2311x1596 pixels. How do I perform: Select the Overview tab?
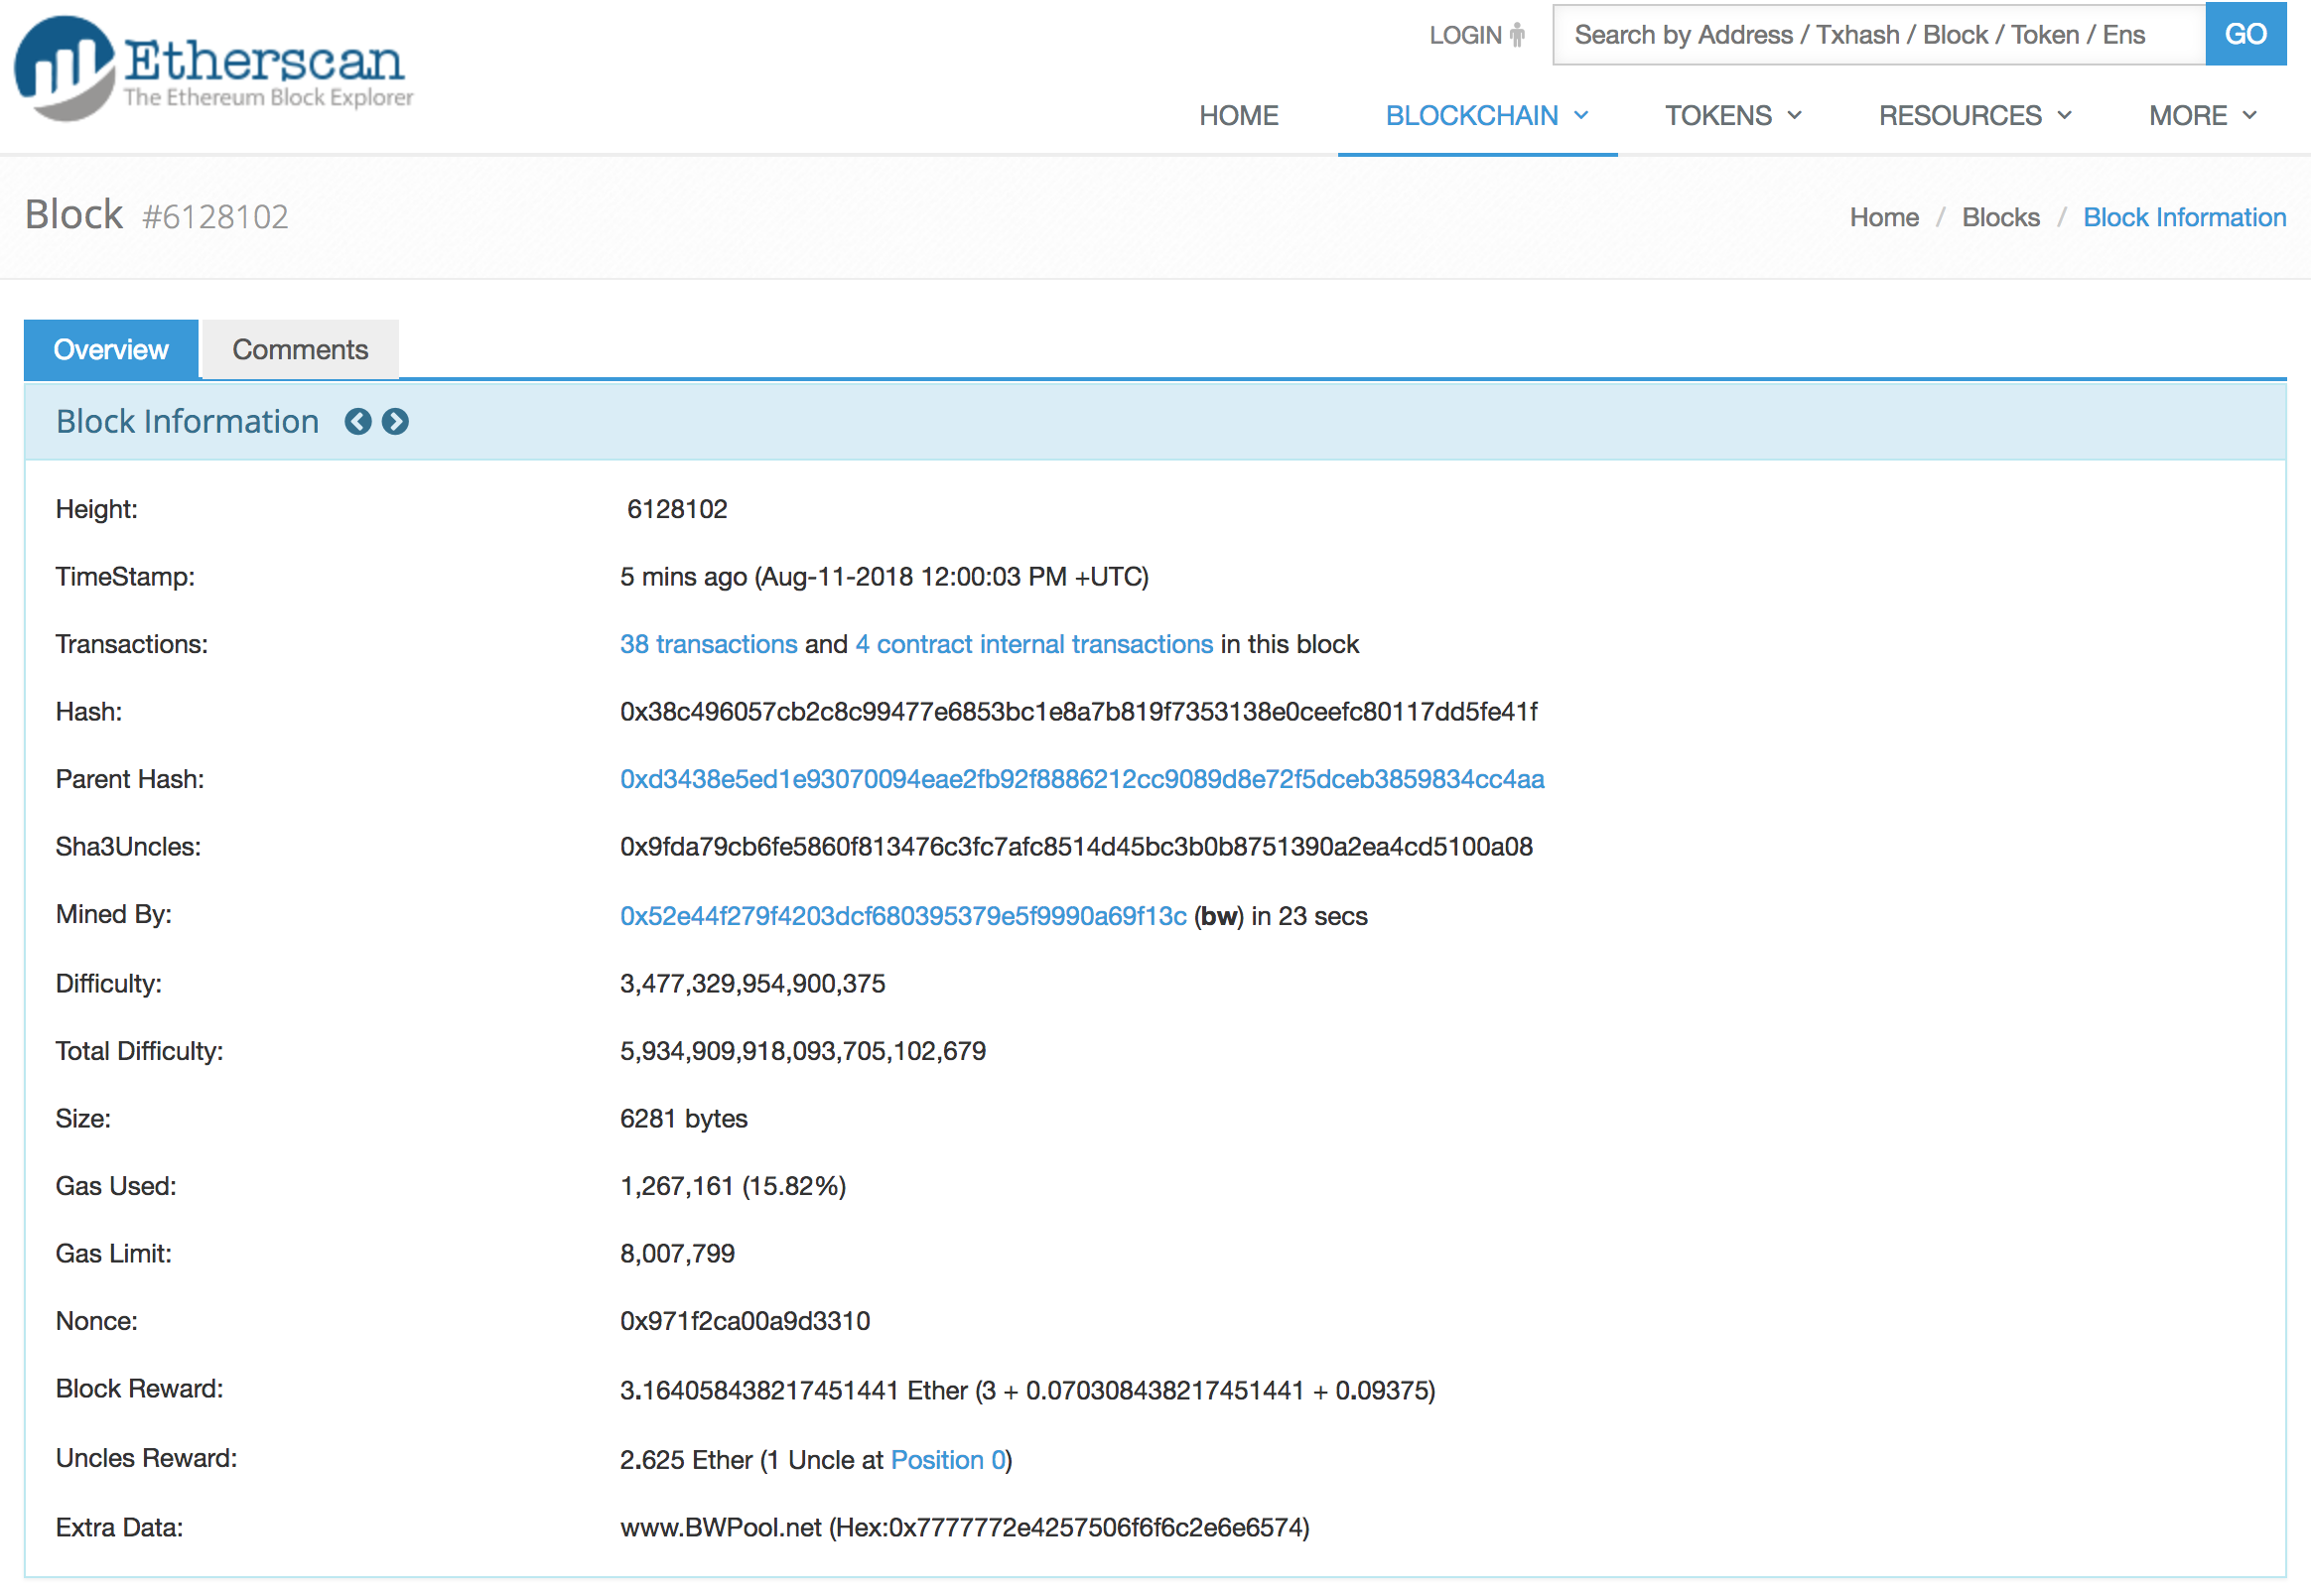(x=111, y=349)
